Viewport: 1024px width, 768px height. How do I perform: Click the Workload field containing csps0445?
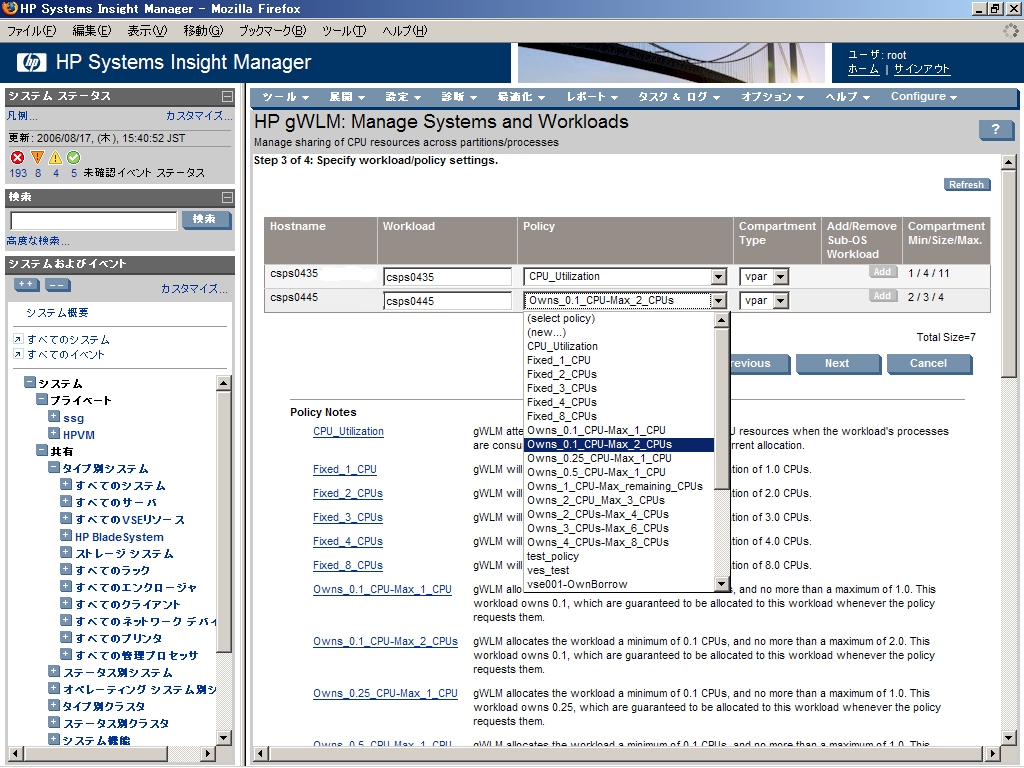click(447, 301)
